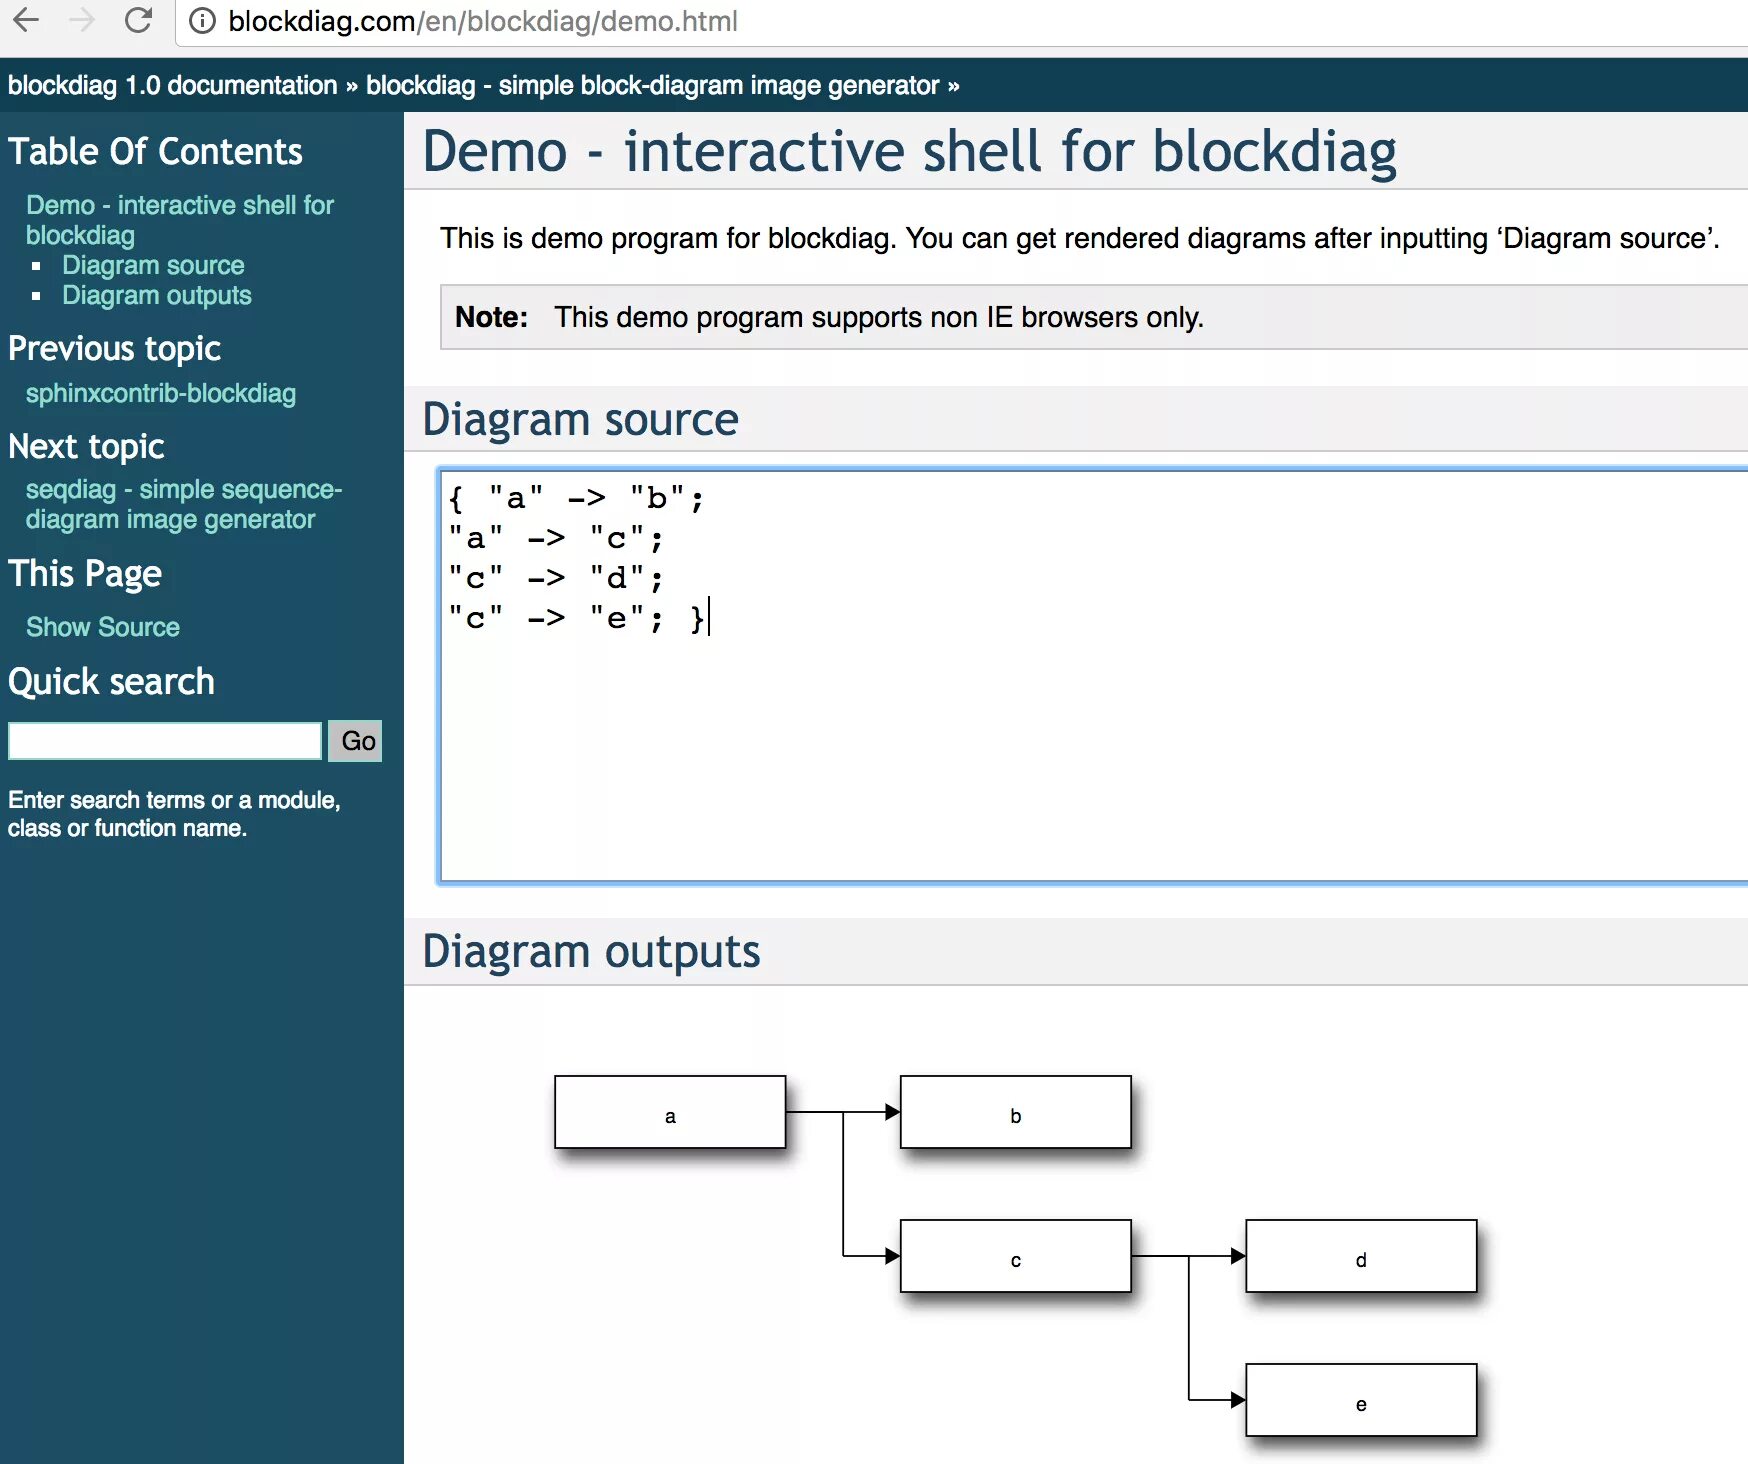The height and width of the screenshot is (1464, 1748).
Task: Focus the Quick search text field
Action: click(x=165, y=741)
